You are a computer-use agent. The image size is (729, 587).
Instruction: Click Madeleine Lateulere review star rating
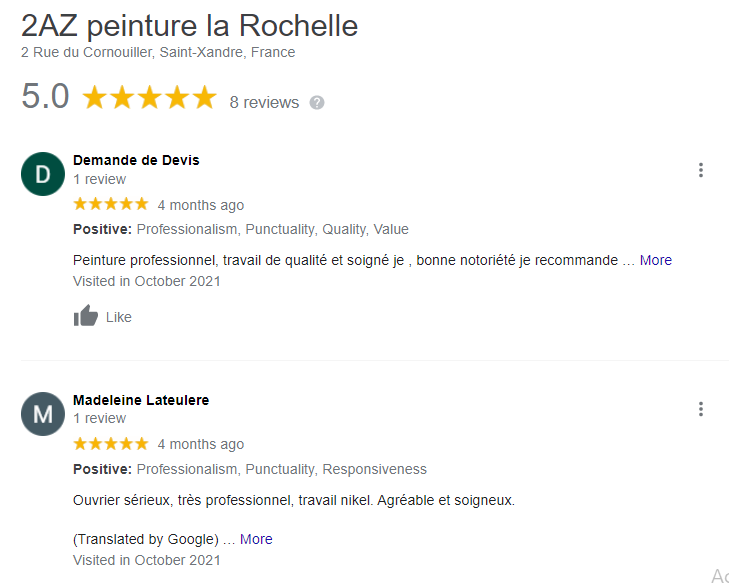[111, 443]
